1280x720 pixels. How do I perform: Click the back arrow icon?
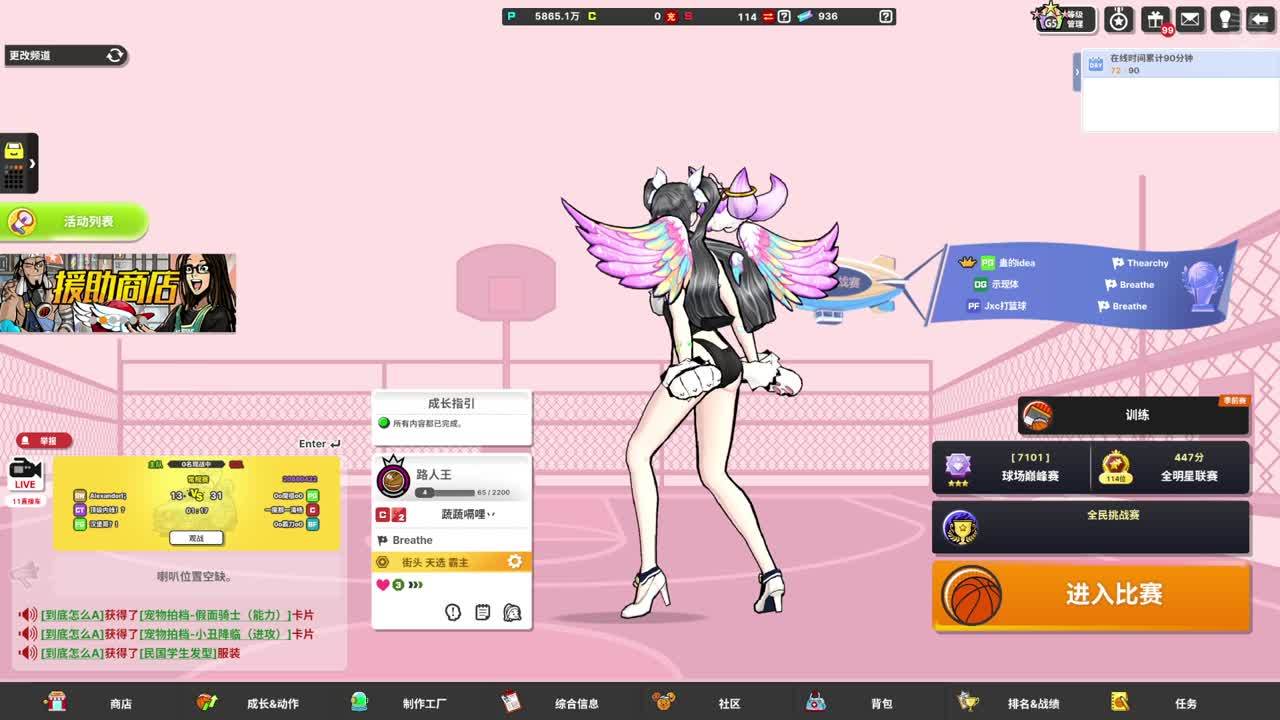pyautogui.click(x=1259, y=19)
